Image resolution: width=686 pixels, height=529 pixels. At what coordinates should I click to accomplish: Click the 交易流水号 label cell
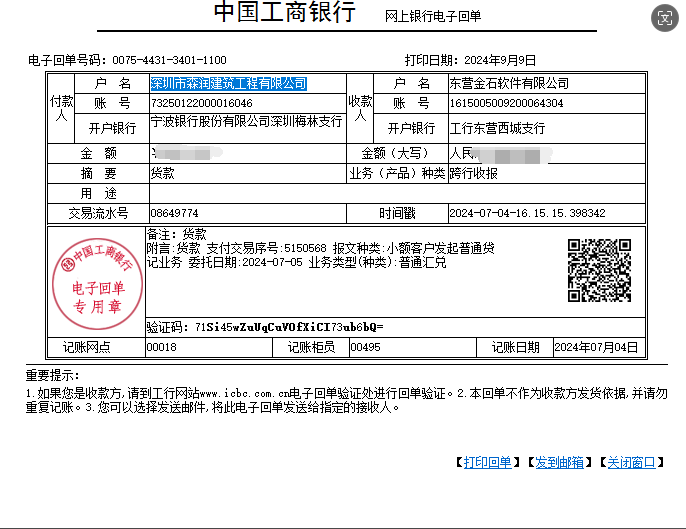98,213
